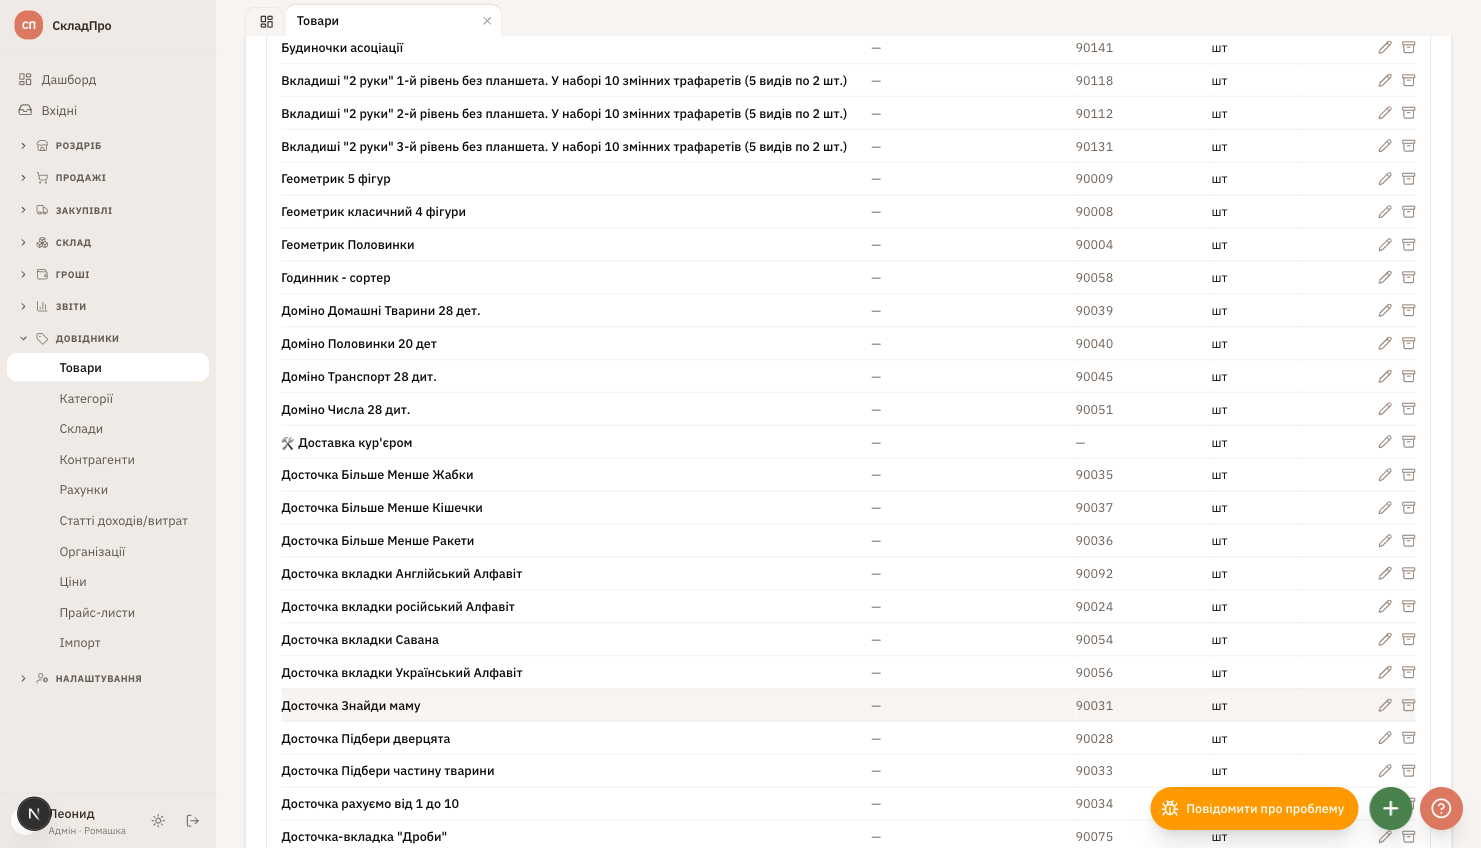Open the dashboard grid icon tab
Image resolution: width=1481 pixels, height=848 pixels.
click(x=266, y=21)
